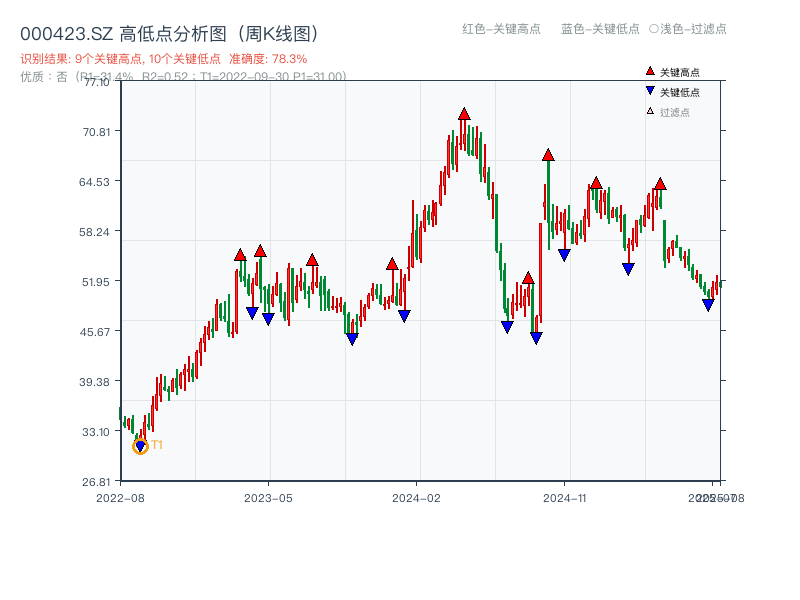
Task: Select first red key-high marker after 2024-11
Action: pyautogui.click(x=596, y=182)
